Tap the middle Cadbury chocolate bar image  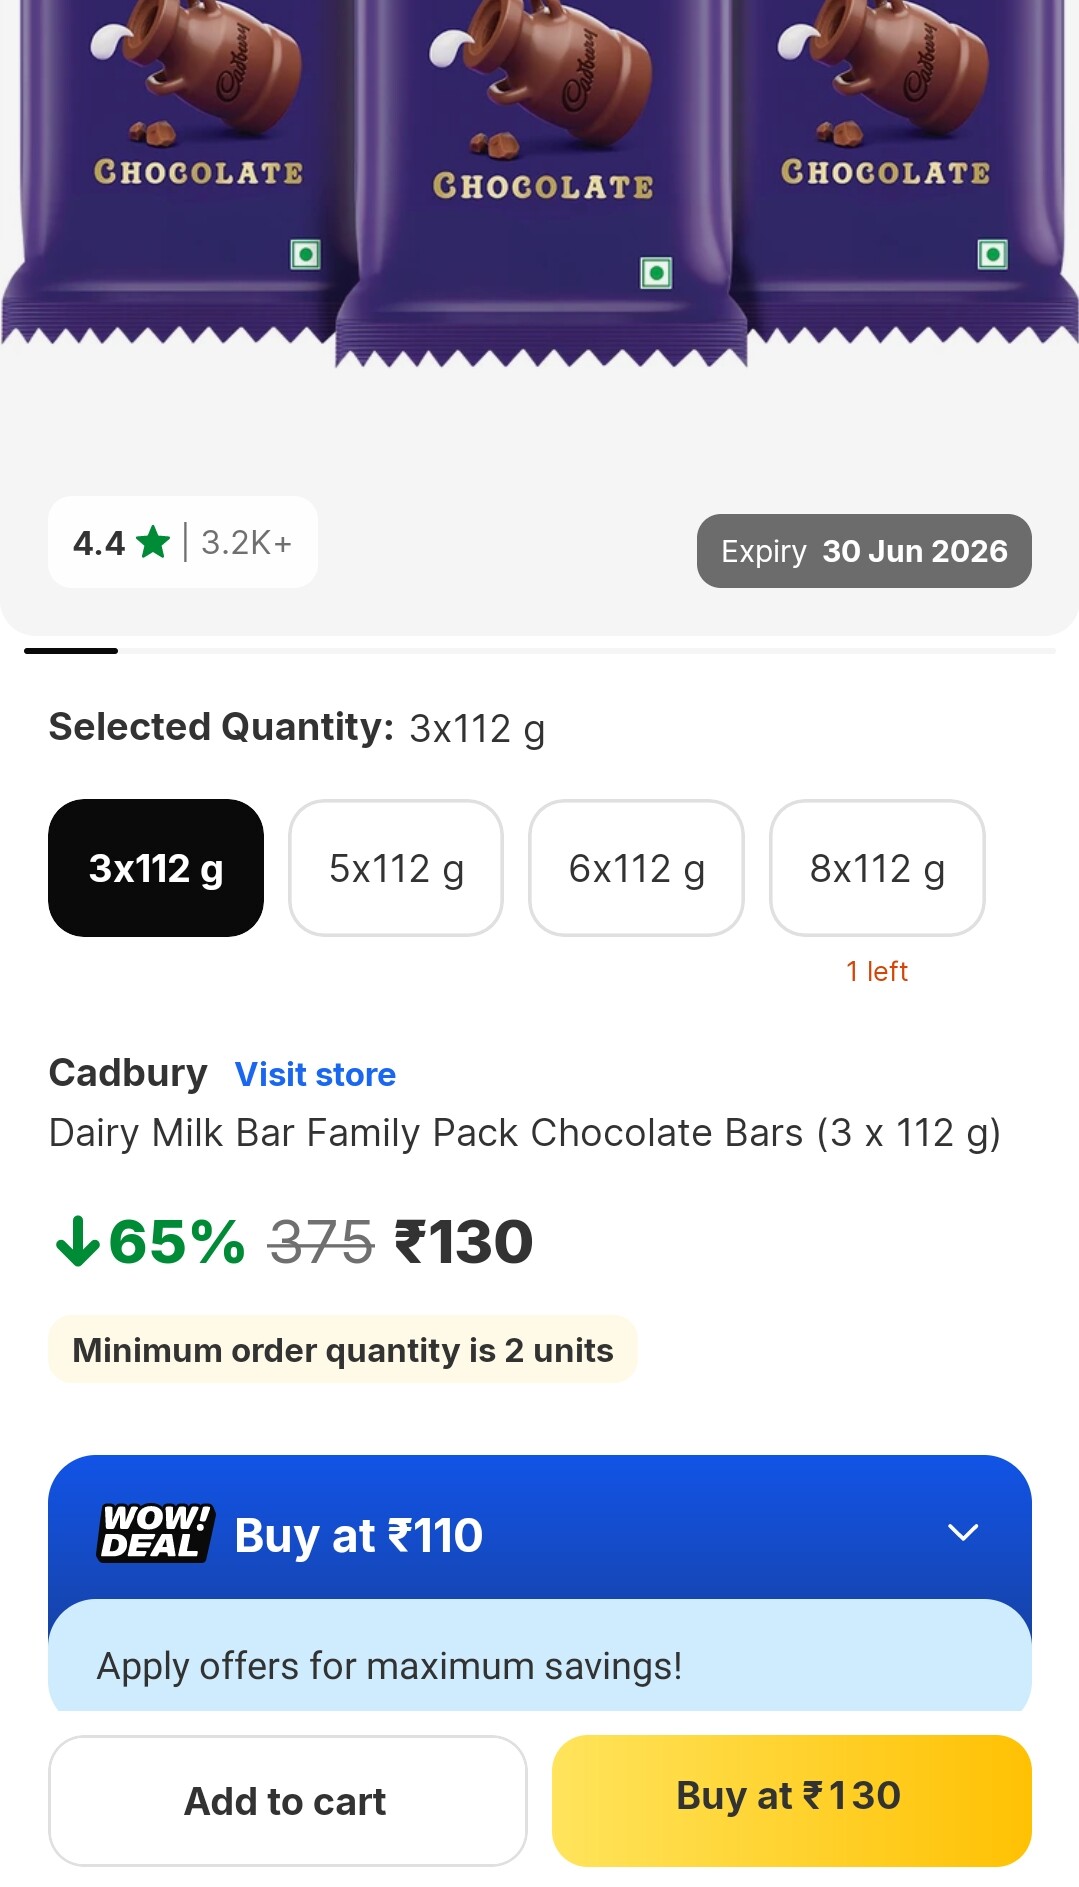(542, 180)
